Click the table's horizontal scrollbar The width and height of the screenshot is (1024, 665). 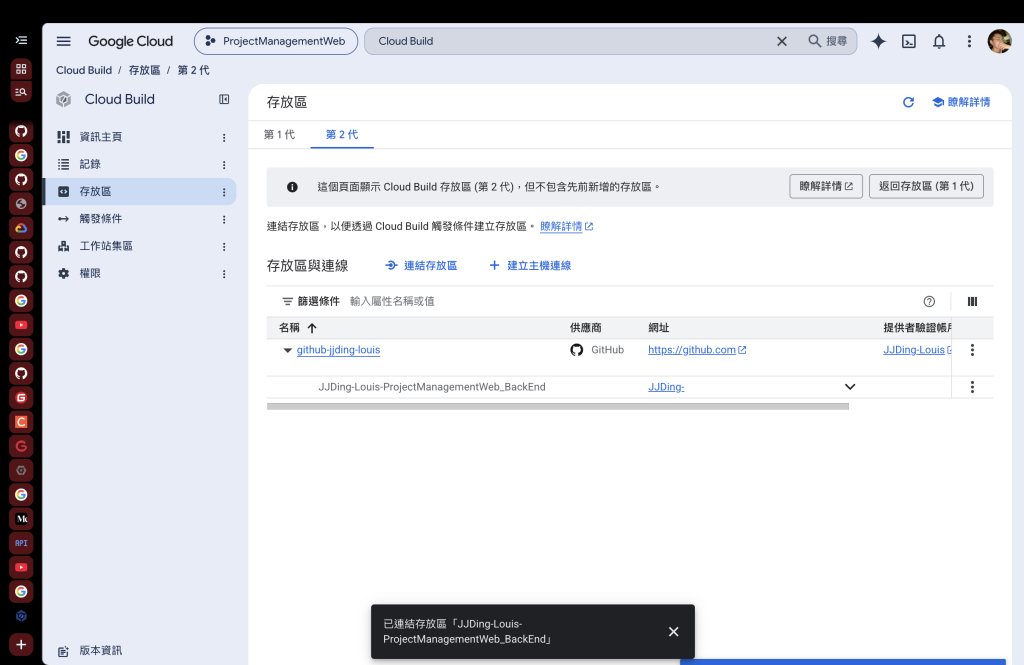(558, 406)
